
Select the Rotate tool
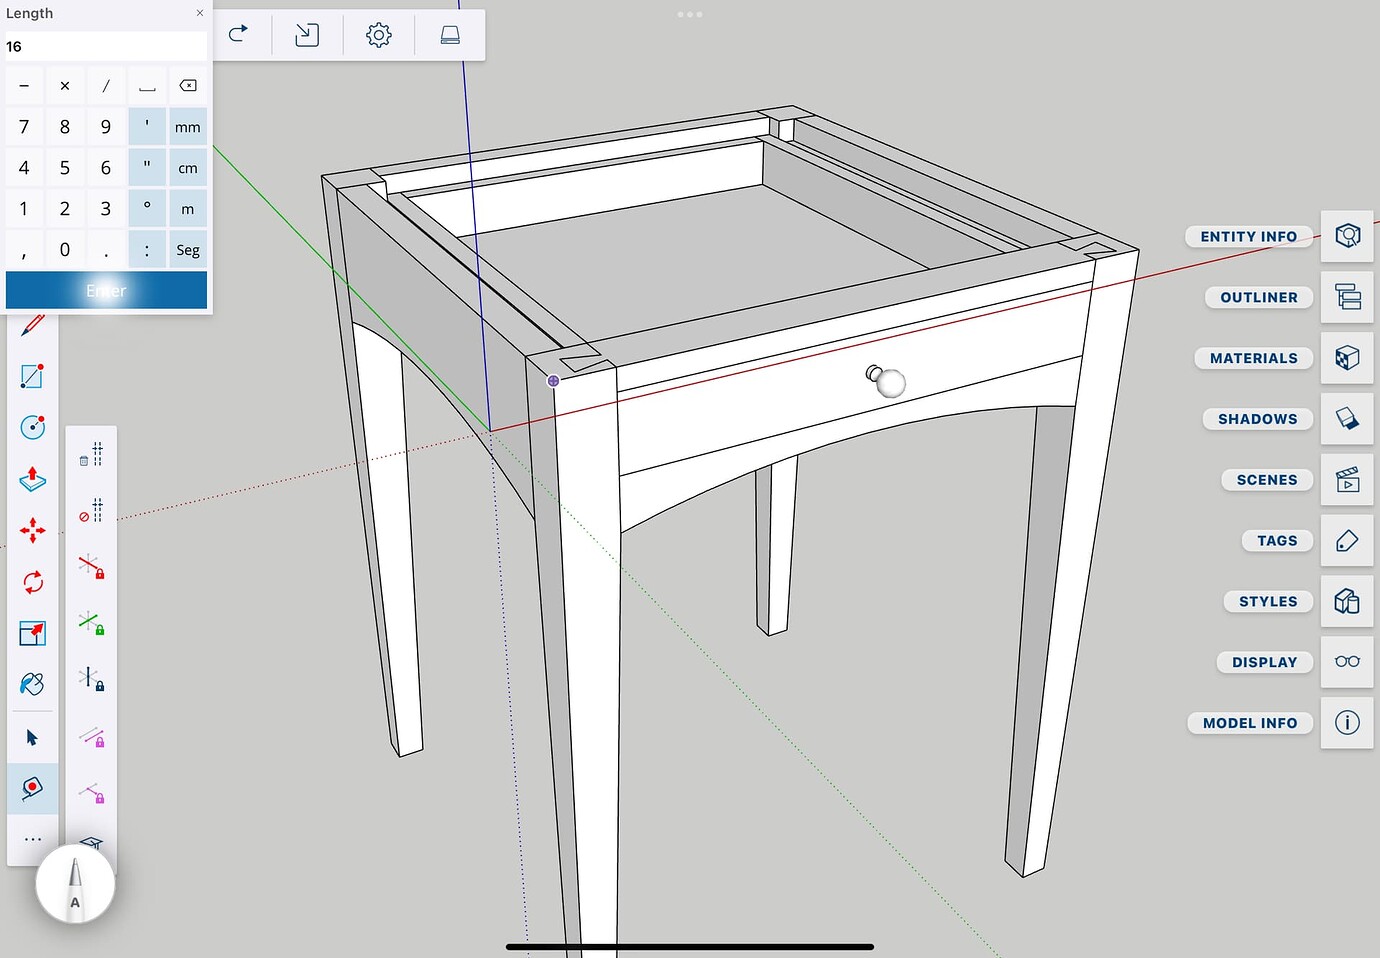[32, 581]
